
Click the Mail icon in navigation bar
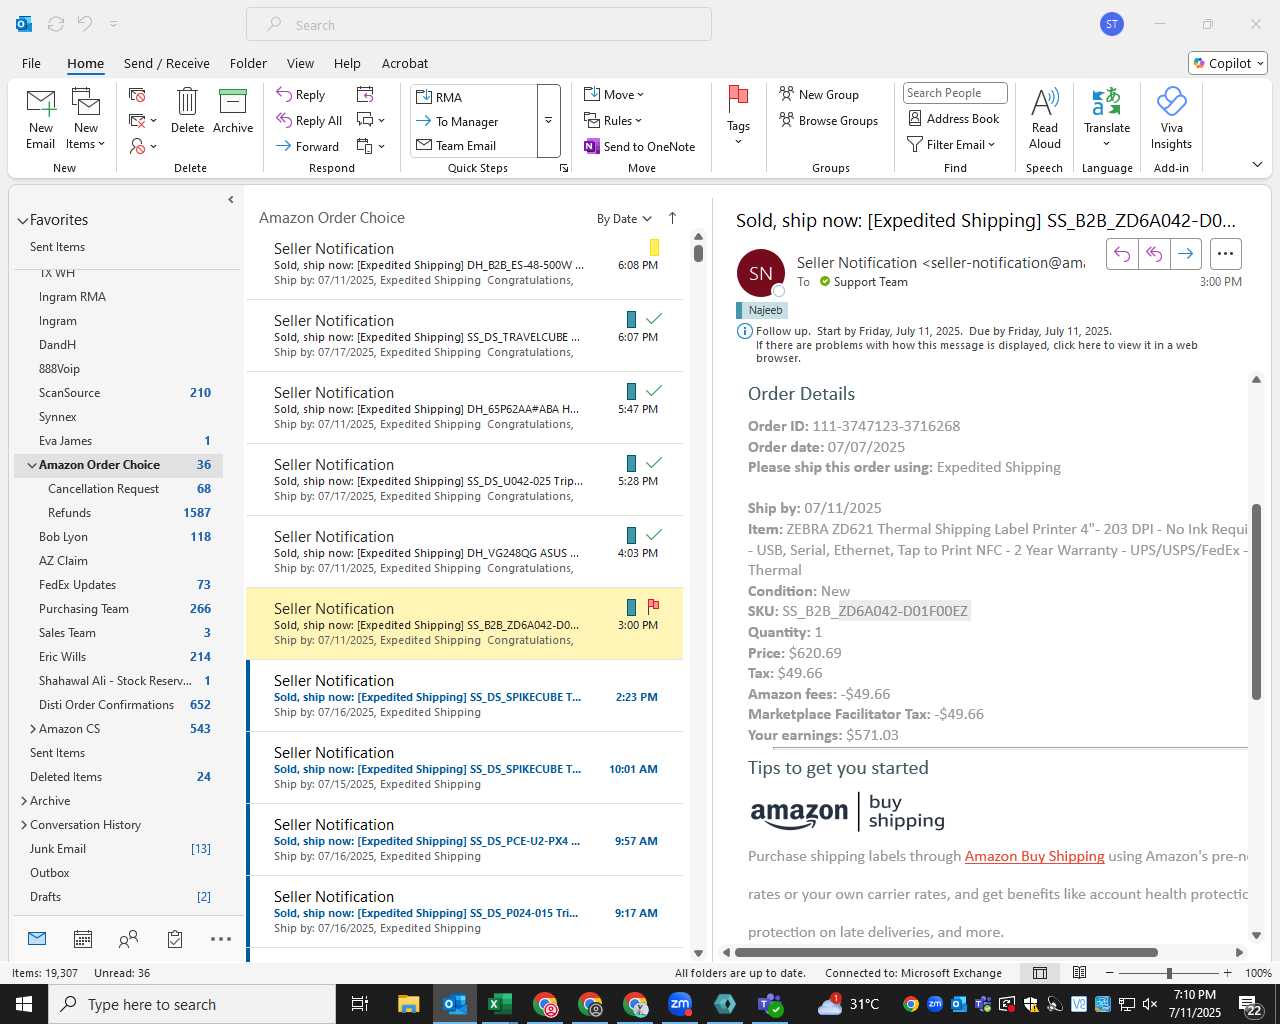pyautogui.click(x=37, y=938)
